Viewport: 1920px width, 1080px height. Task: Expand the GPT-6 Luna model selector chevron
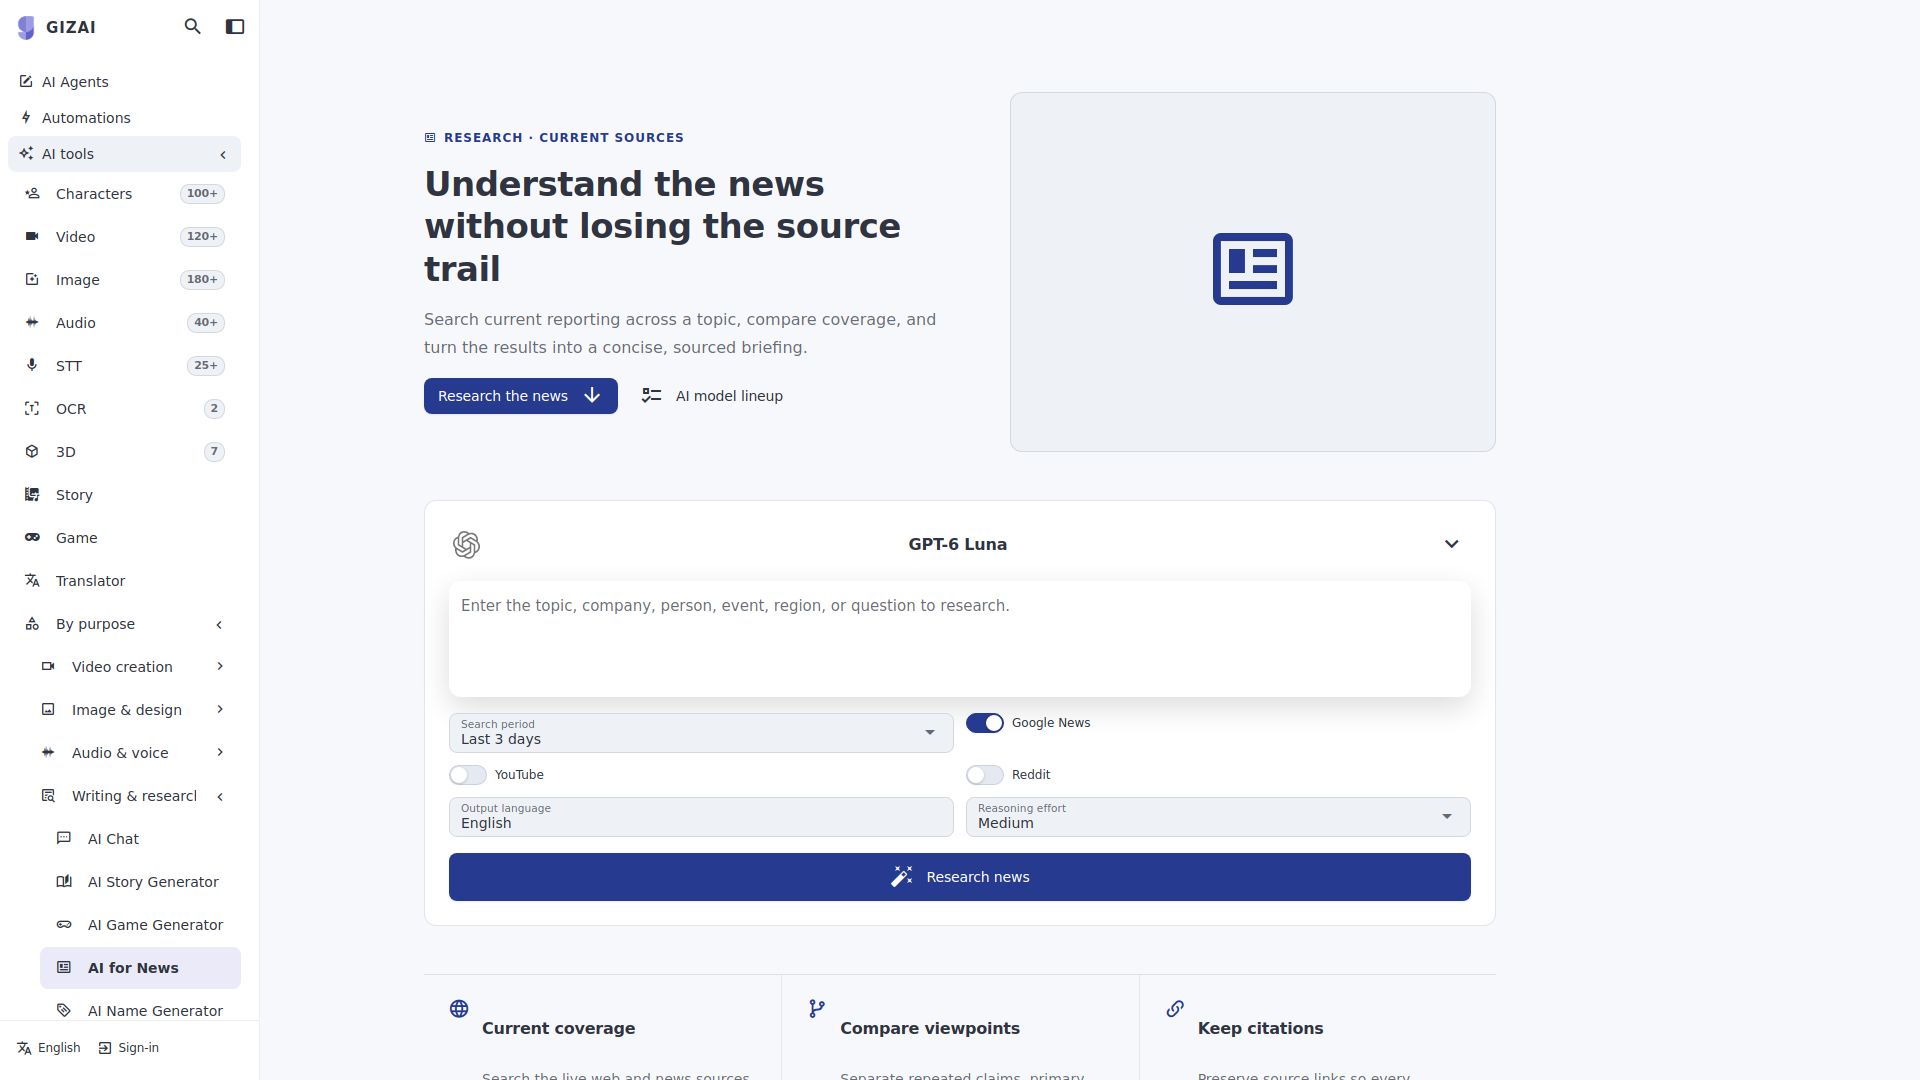(1452, 544)
